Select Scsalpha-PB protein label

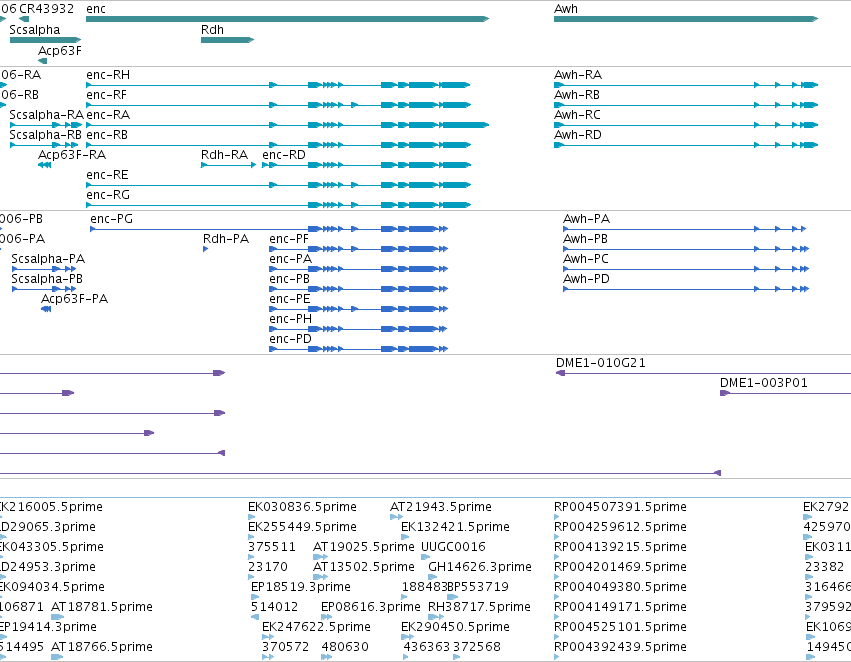tap(47, 279)
